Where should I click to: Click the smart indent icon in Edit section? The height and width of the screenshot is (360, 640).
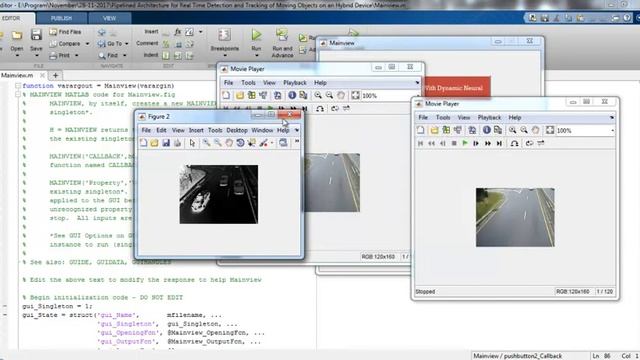pyautogui.click(x=166, y=56)
